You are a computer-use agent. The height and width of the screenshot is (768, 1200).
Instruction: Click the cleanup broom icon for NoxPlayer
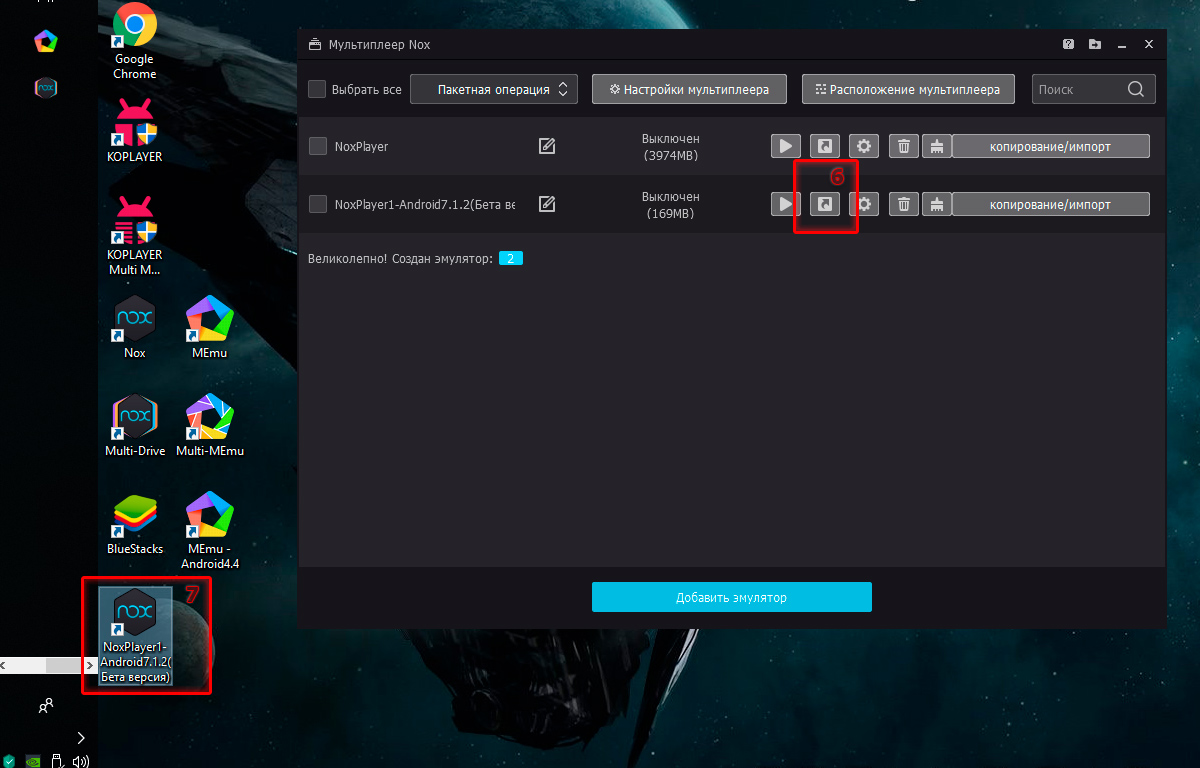[936, 146]
